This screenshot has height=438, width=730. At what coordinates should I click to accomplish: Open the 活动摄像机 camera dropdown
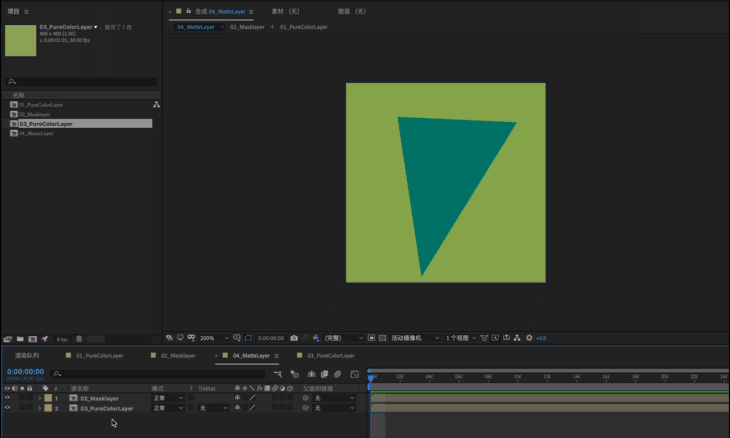click(x=415, y=338)
